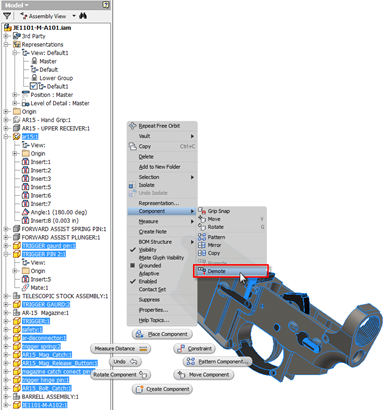The height and width of the screenshot is (410, 387).
Task: Expand FORWARD ASSIST SPRING PIN:1 node
Action: click(x=6, y=229)
